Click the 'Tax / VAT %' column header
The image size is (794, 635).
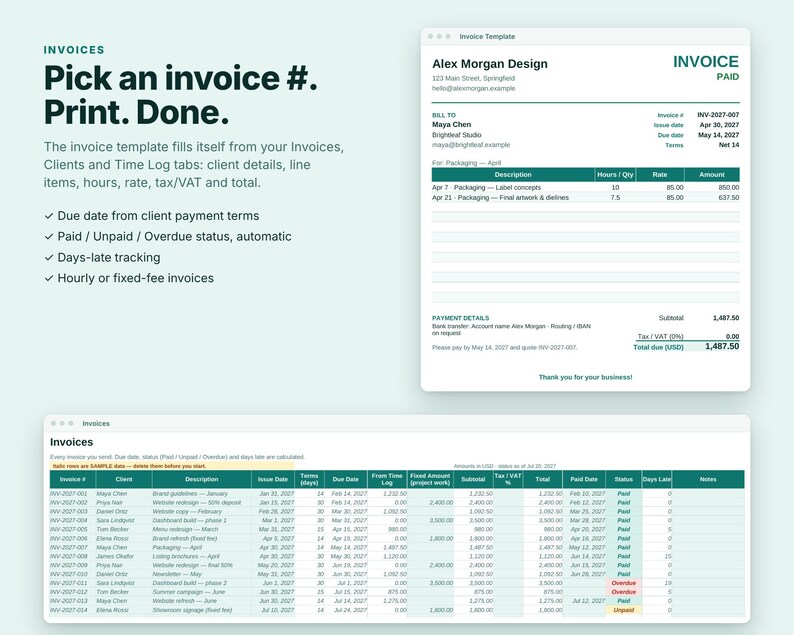[508, 479]
